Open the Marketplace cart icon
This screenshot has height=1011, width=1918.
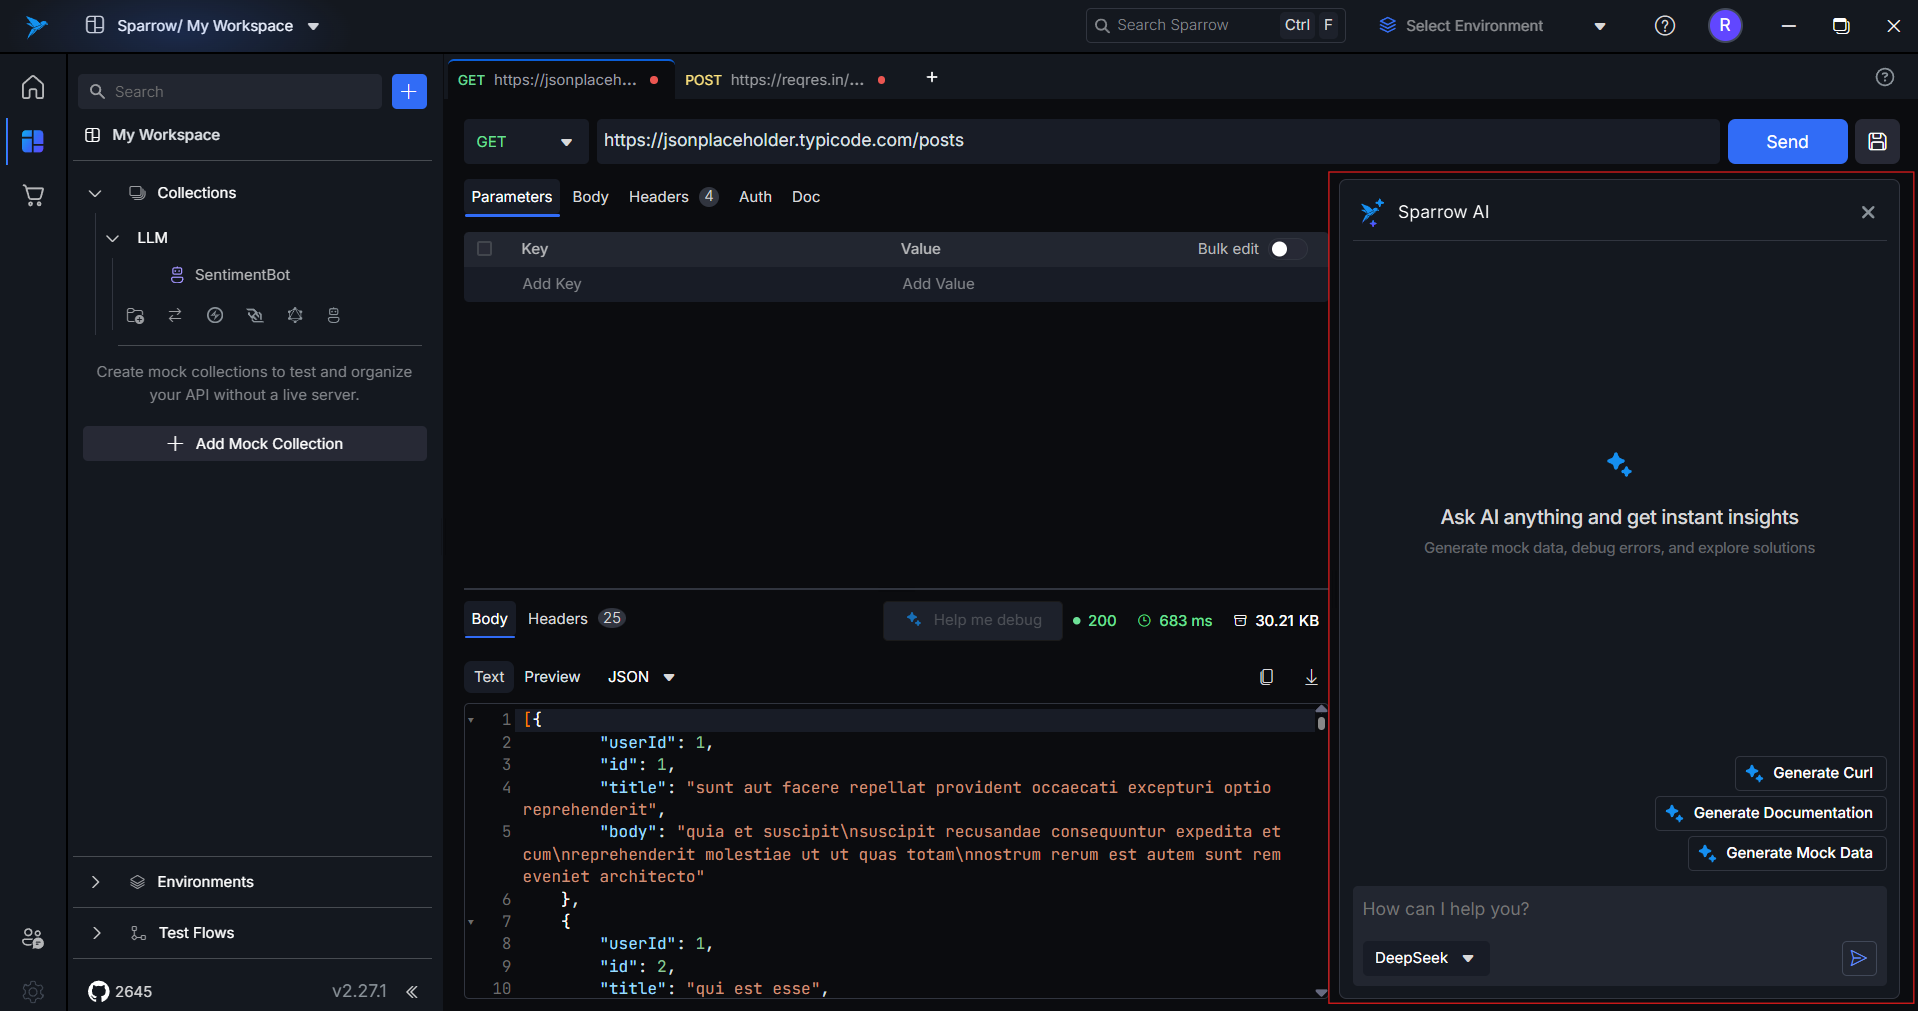[x=33, y=195]
